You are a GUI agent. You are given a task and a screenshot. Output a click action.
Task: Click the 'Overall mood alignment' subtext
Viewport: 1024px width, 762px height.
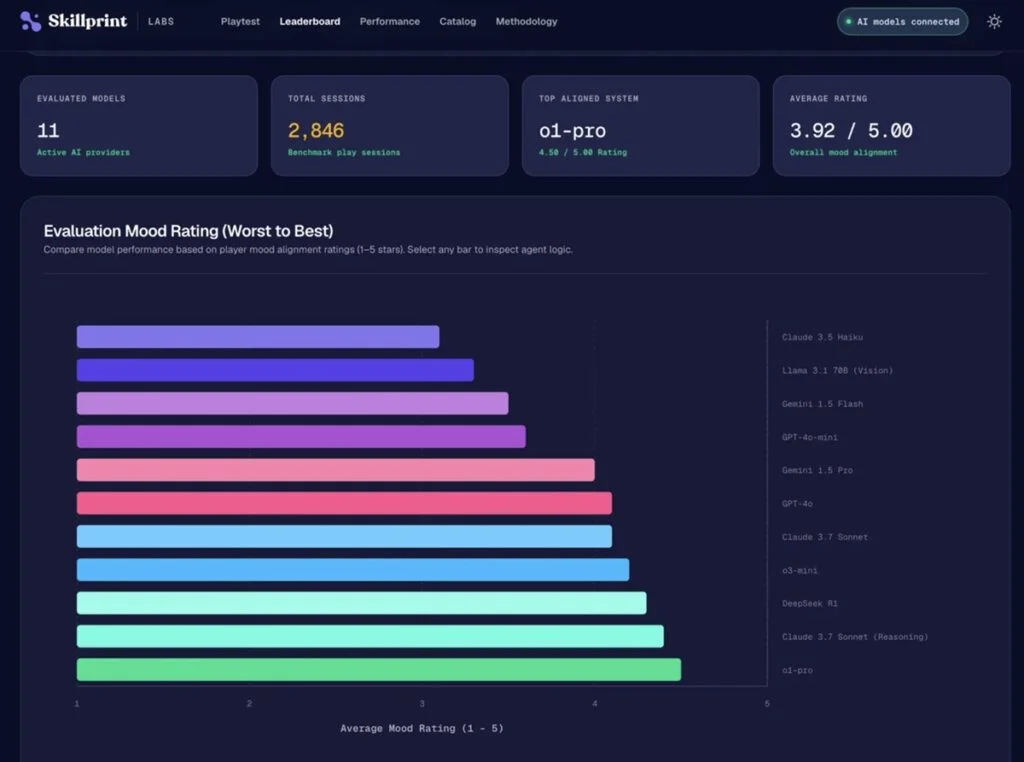[x=843, y=153]
